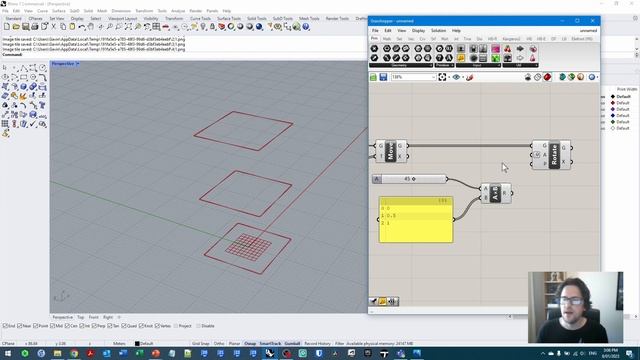Open the preview eye icon dropdown arrow
This screenshot has width=640, height=360.
click(x=462, y=77)
